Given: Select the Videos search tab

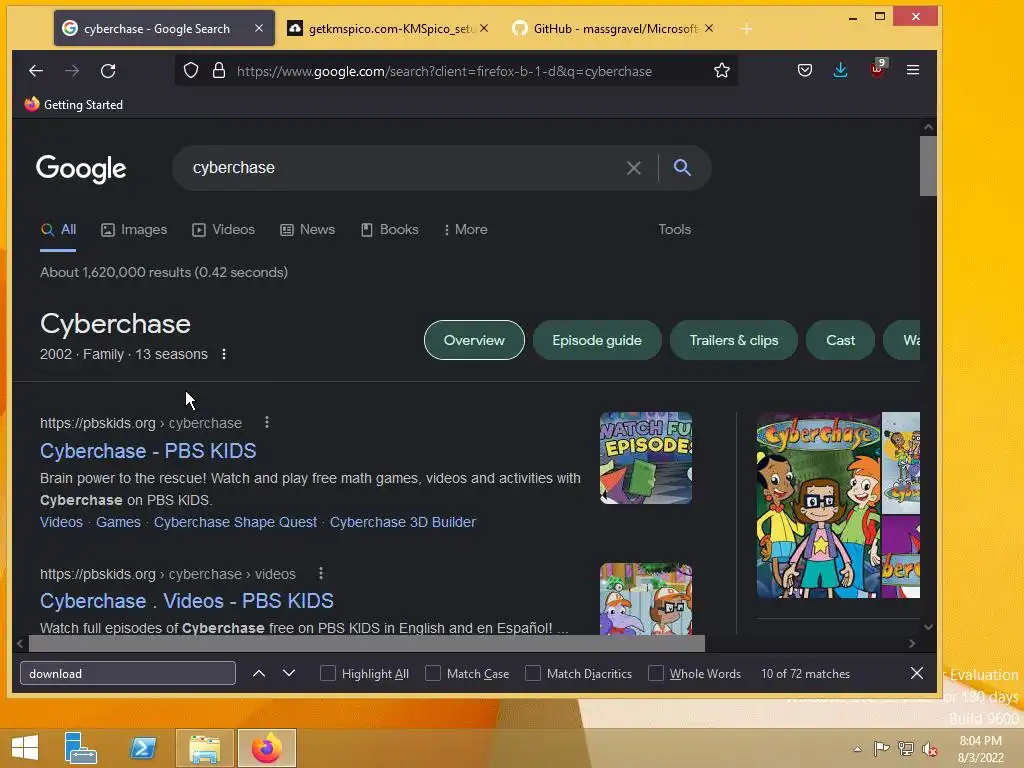Looking at the screenshot, I should coord(223,229).
